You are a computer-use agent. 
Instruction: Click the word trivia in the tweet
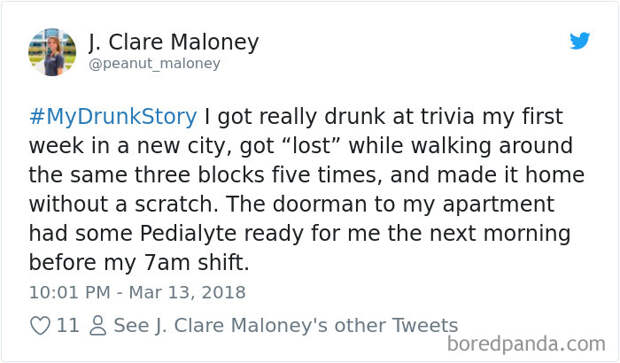[x=447, y=116]
